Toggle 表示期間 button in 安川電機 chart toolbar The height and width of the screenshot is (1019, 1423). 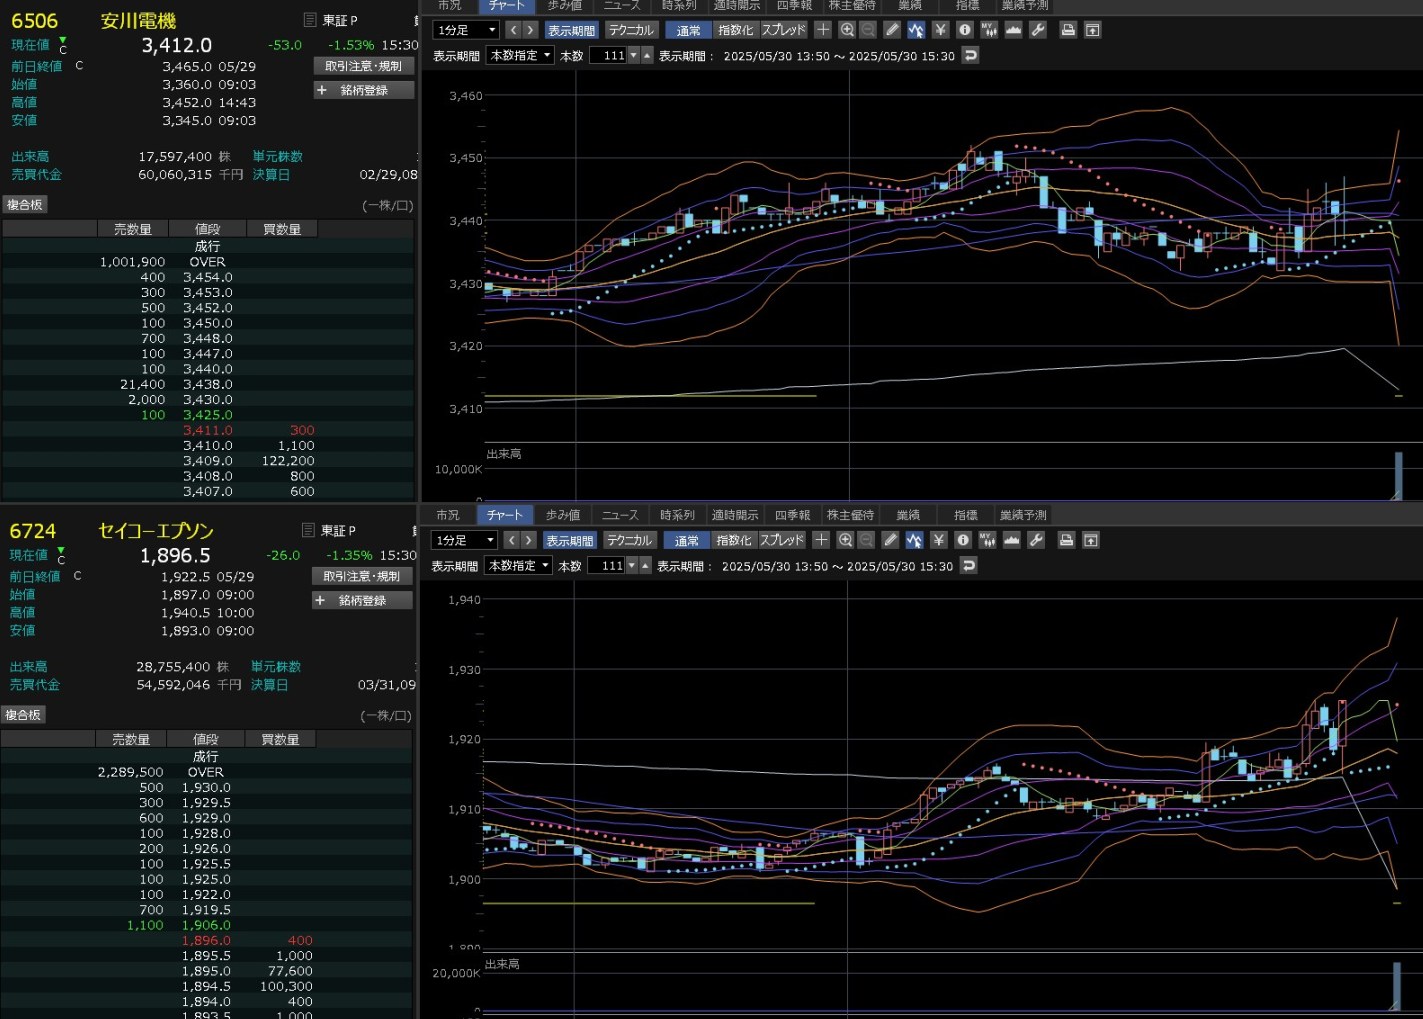572,30
